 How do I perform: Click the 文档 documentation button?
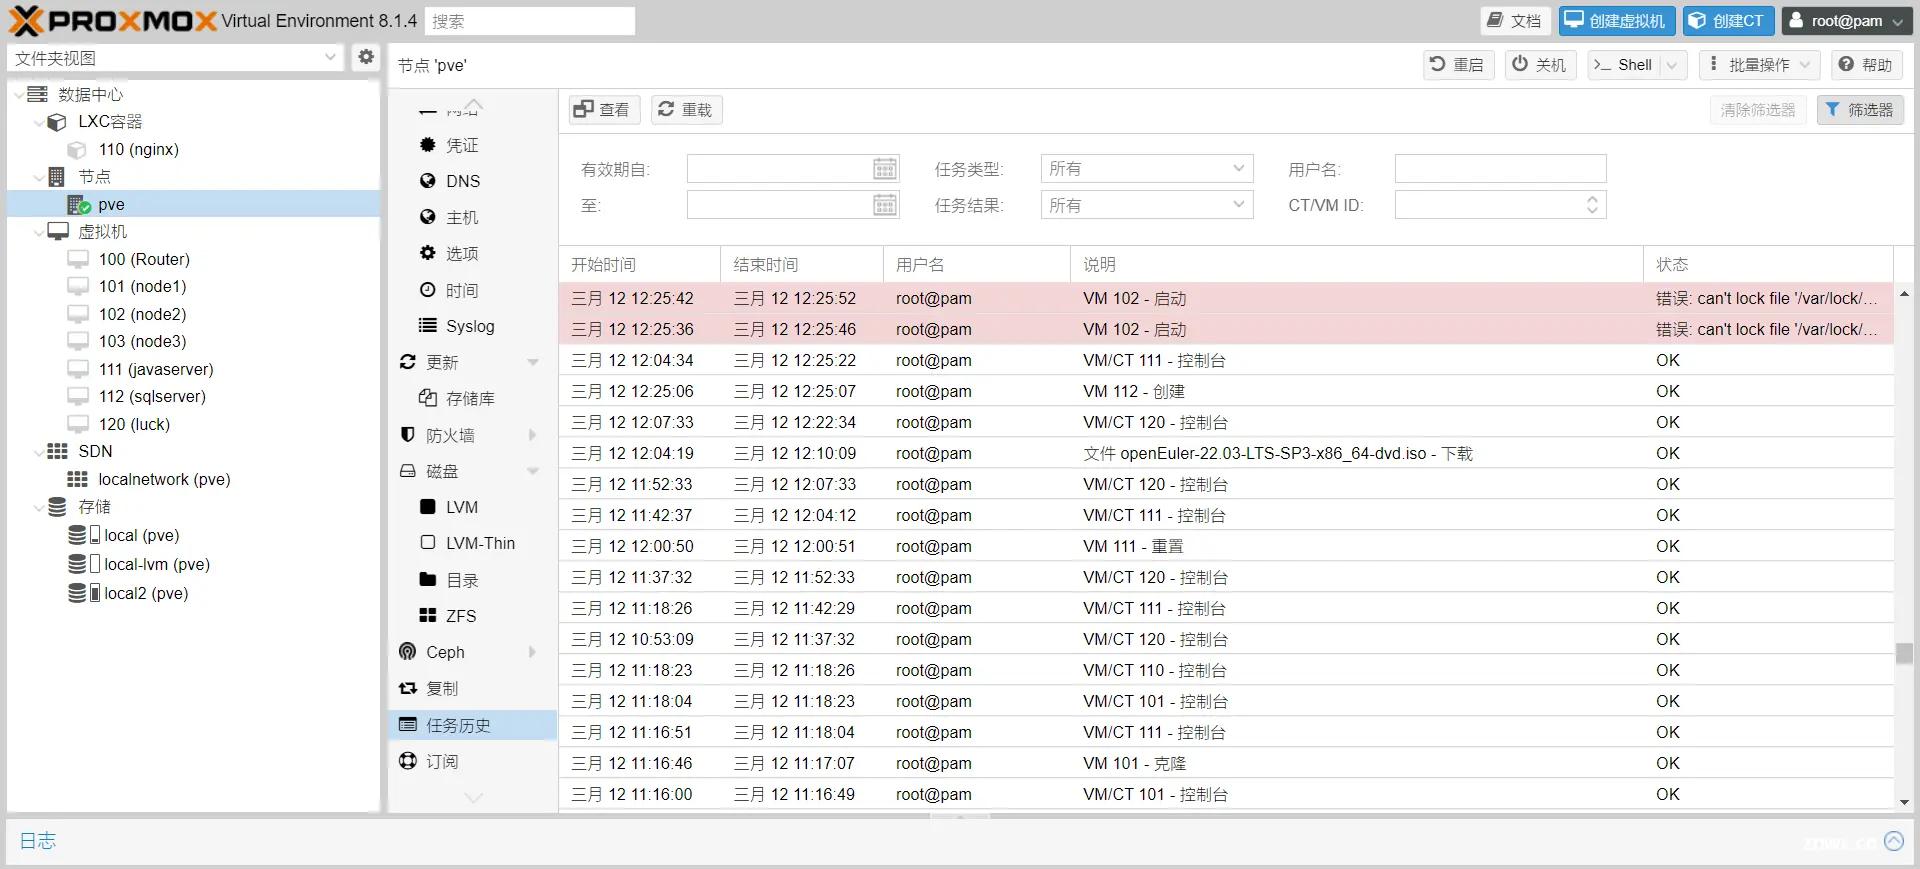pyautogui.click(x=1514, y=21)
